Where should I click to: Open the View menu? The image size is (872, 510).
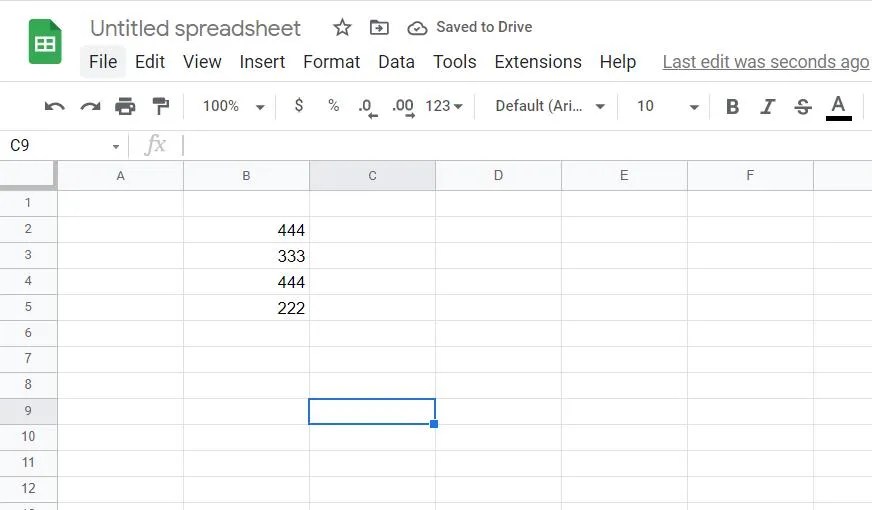202,62
